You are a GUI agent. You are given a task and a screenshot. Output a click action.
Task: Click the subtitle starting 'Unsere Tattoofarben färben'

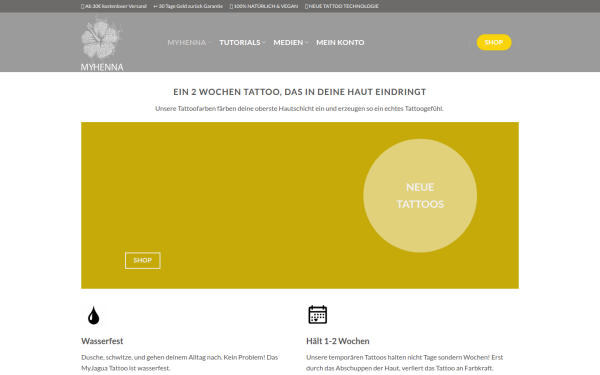(x=299, y=109)
